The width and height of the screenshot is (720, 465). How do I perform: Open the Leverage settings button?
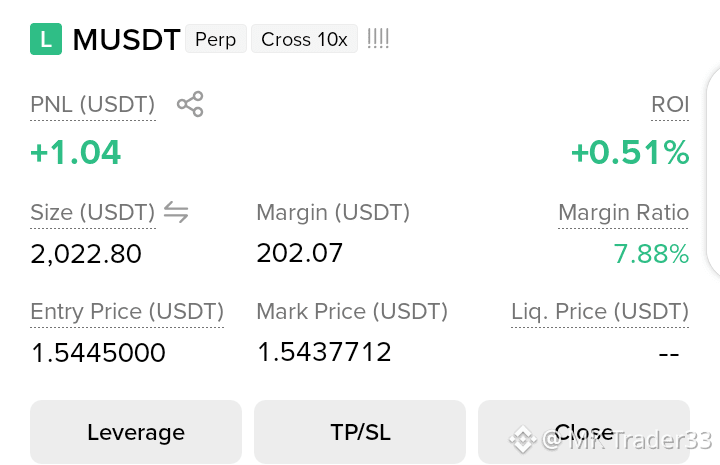(x=136, y=432)
